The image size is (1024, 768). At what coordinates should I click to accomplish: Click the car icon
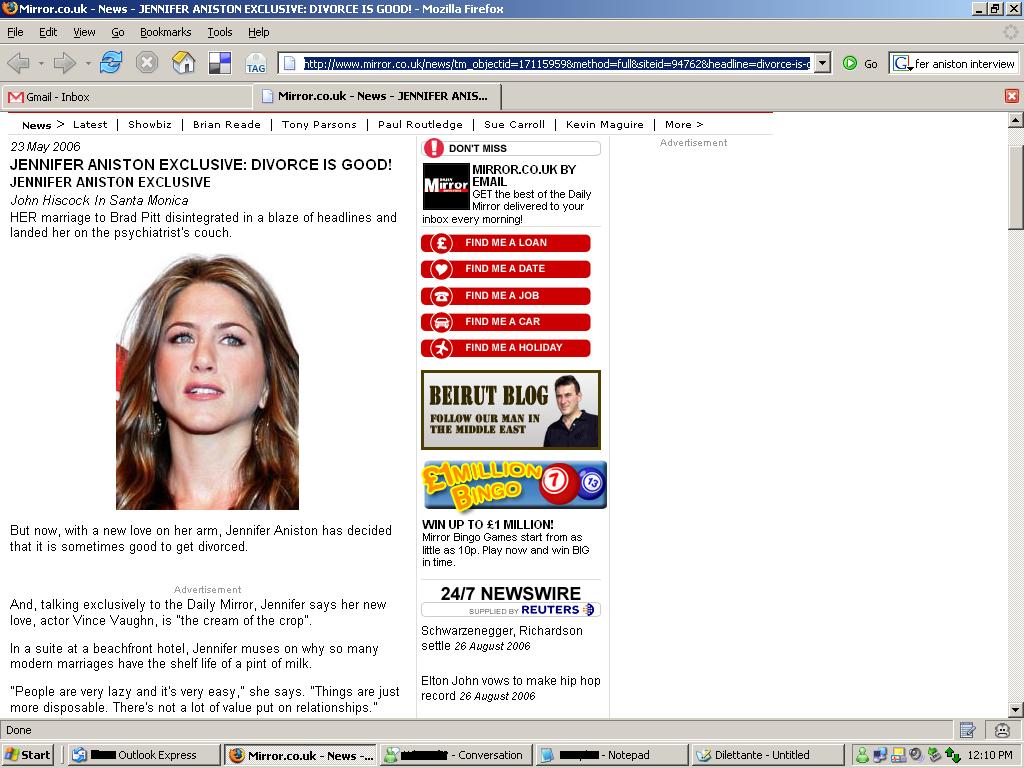pyautogui.click(x=441, y=322)
